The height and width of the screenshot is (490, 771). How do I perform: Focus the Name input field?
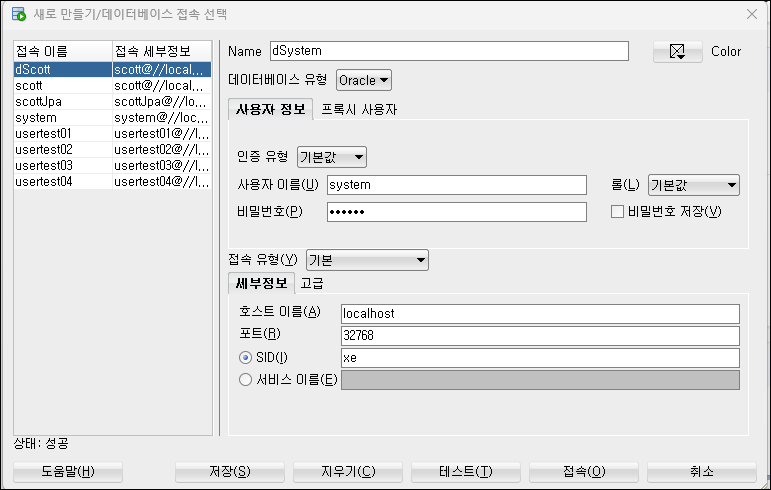[449, 51]
